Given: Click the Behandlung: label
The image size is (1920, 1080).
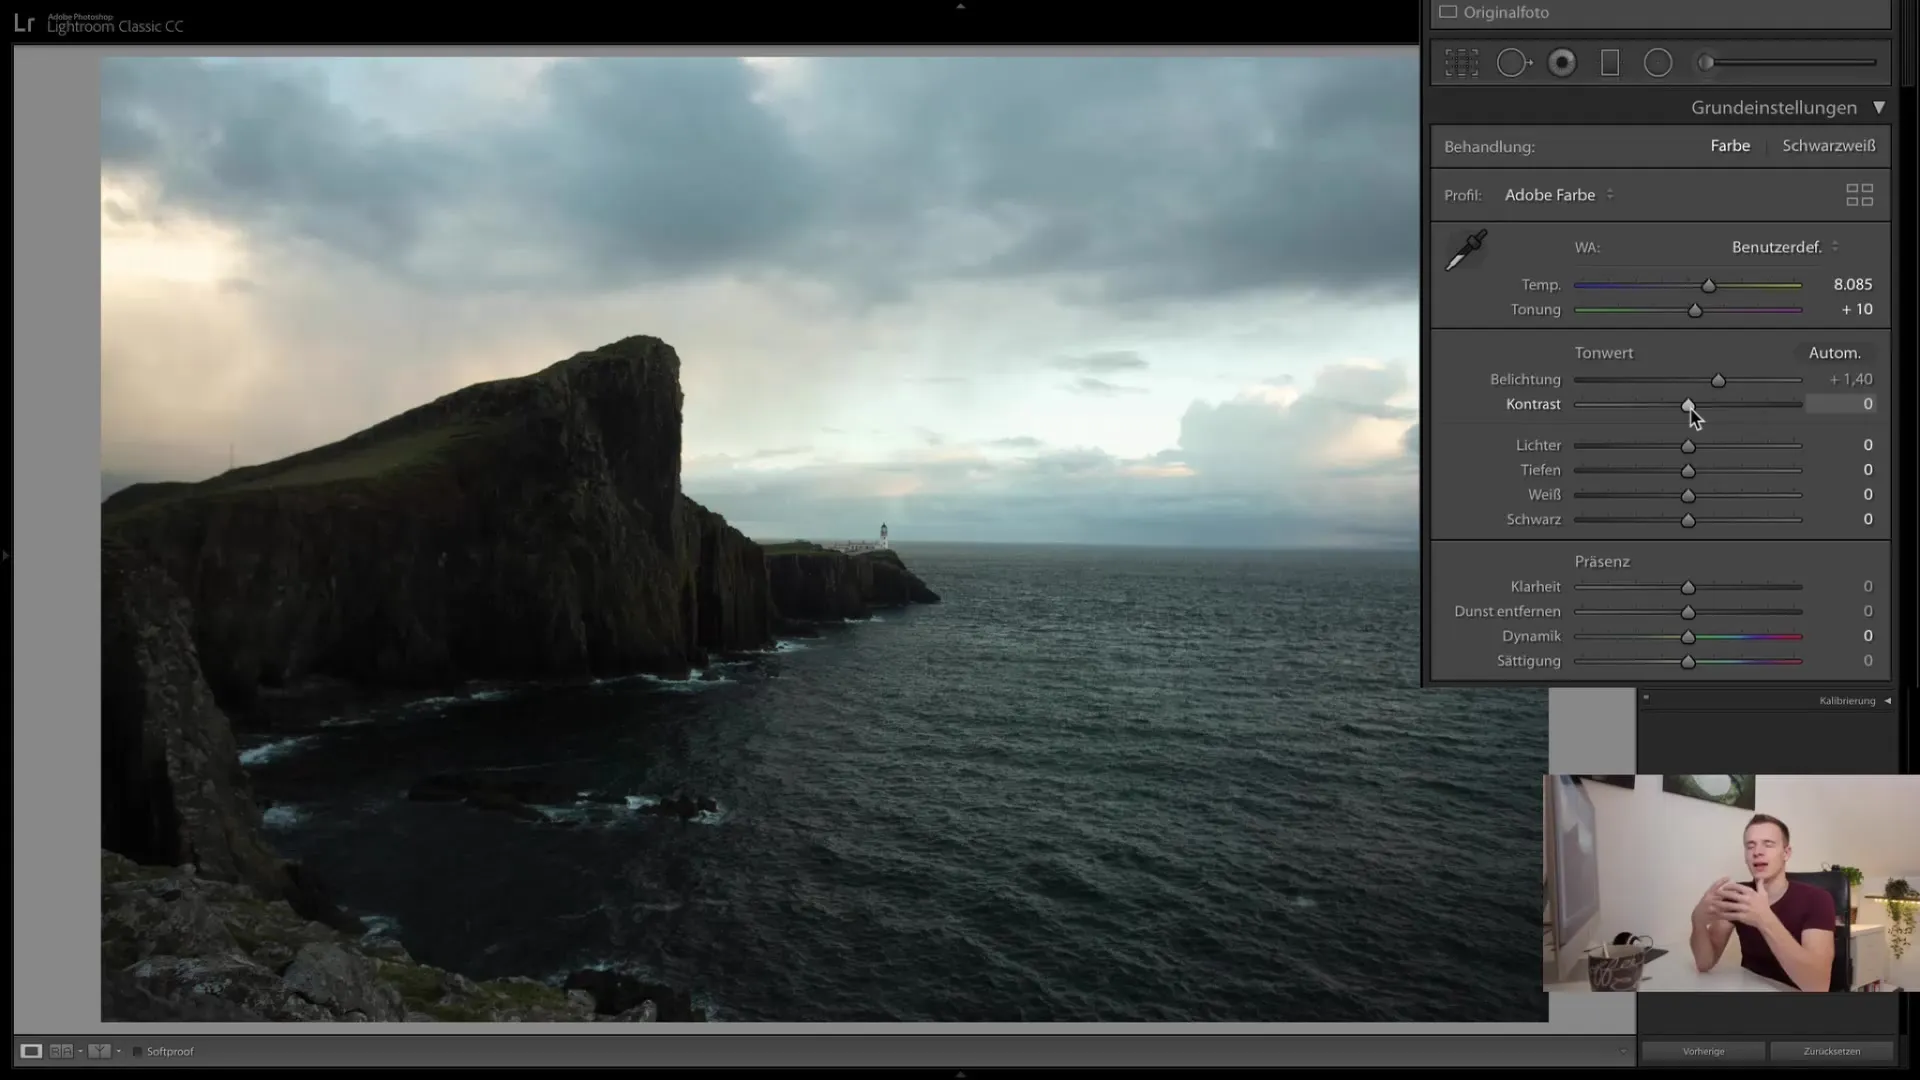Looking at the screenshot, I should pyautogui.click(x=1489, y=147).
